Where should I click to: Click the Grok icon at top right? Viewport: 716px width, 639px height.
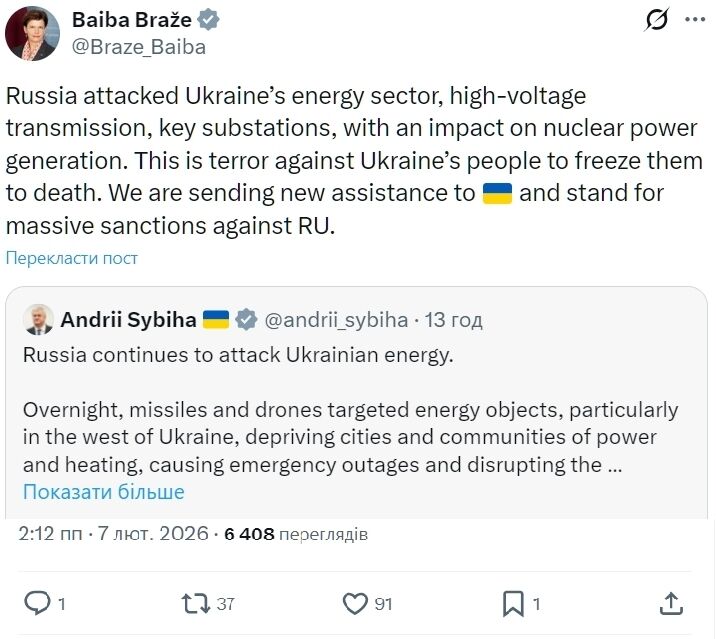click(x=657, y=19)
